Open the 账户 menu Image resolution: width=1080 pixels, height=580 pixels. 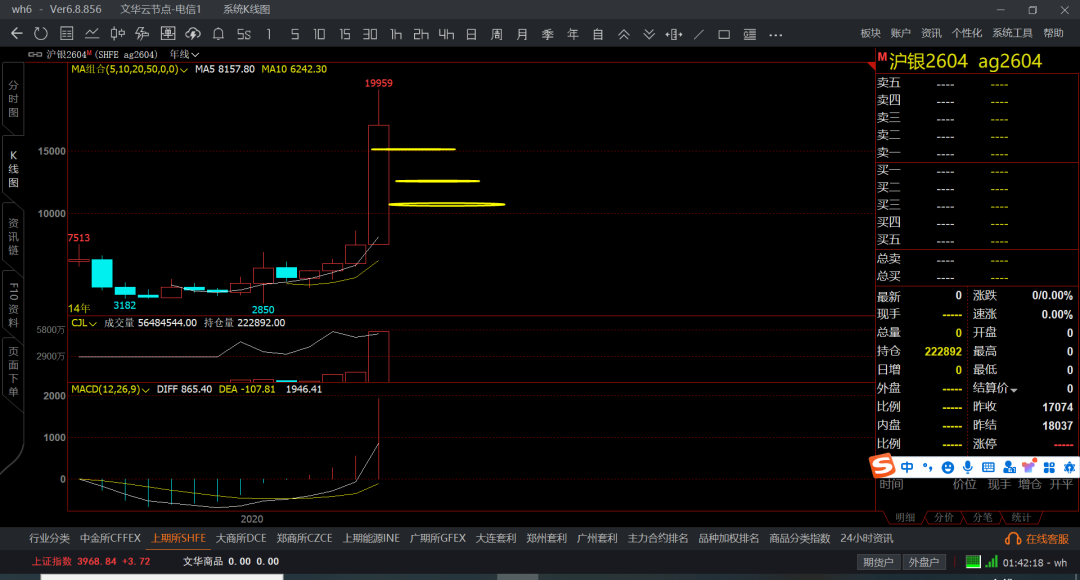[900, 33]
